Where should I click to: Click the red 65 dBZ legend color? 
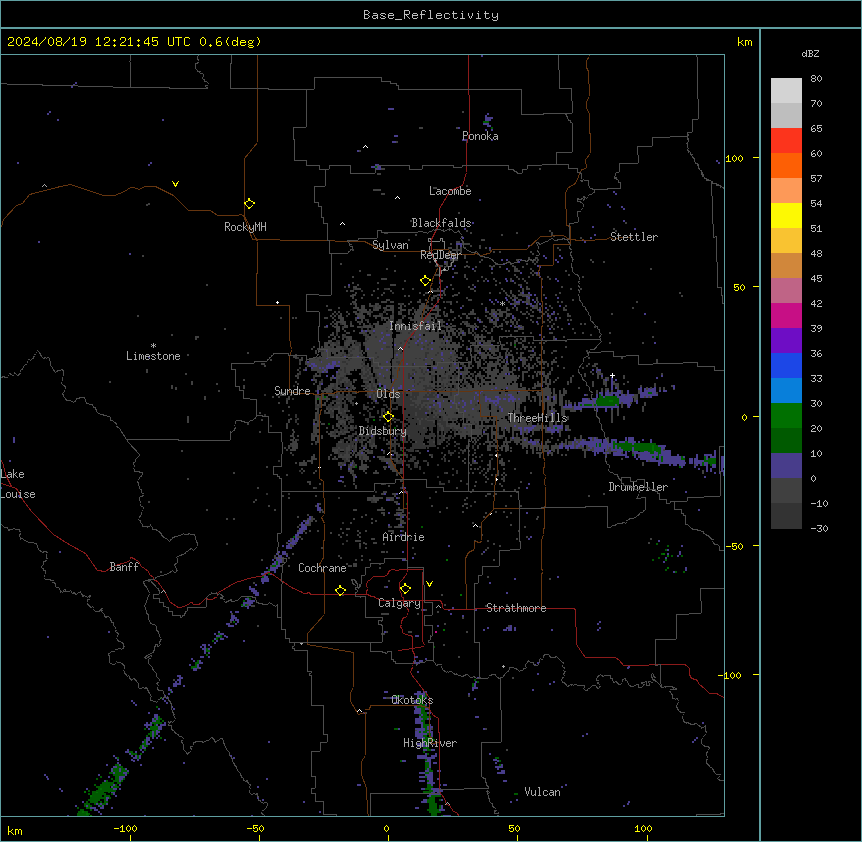point(786,141)
